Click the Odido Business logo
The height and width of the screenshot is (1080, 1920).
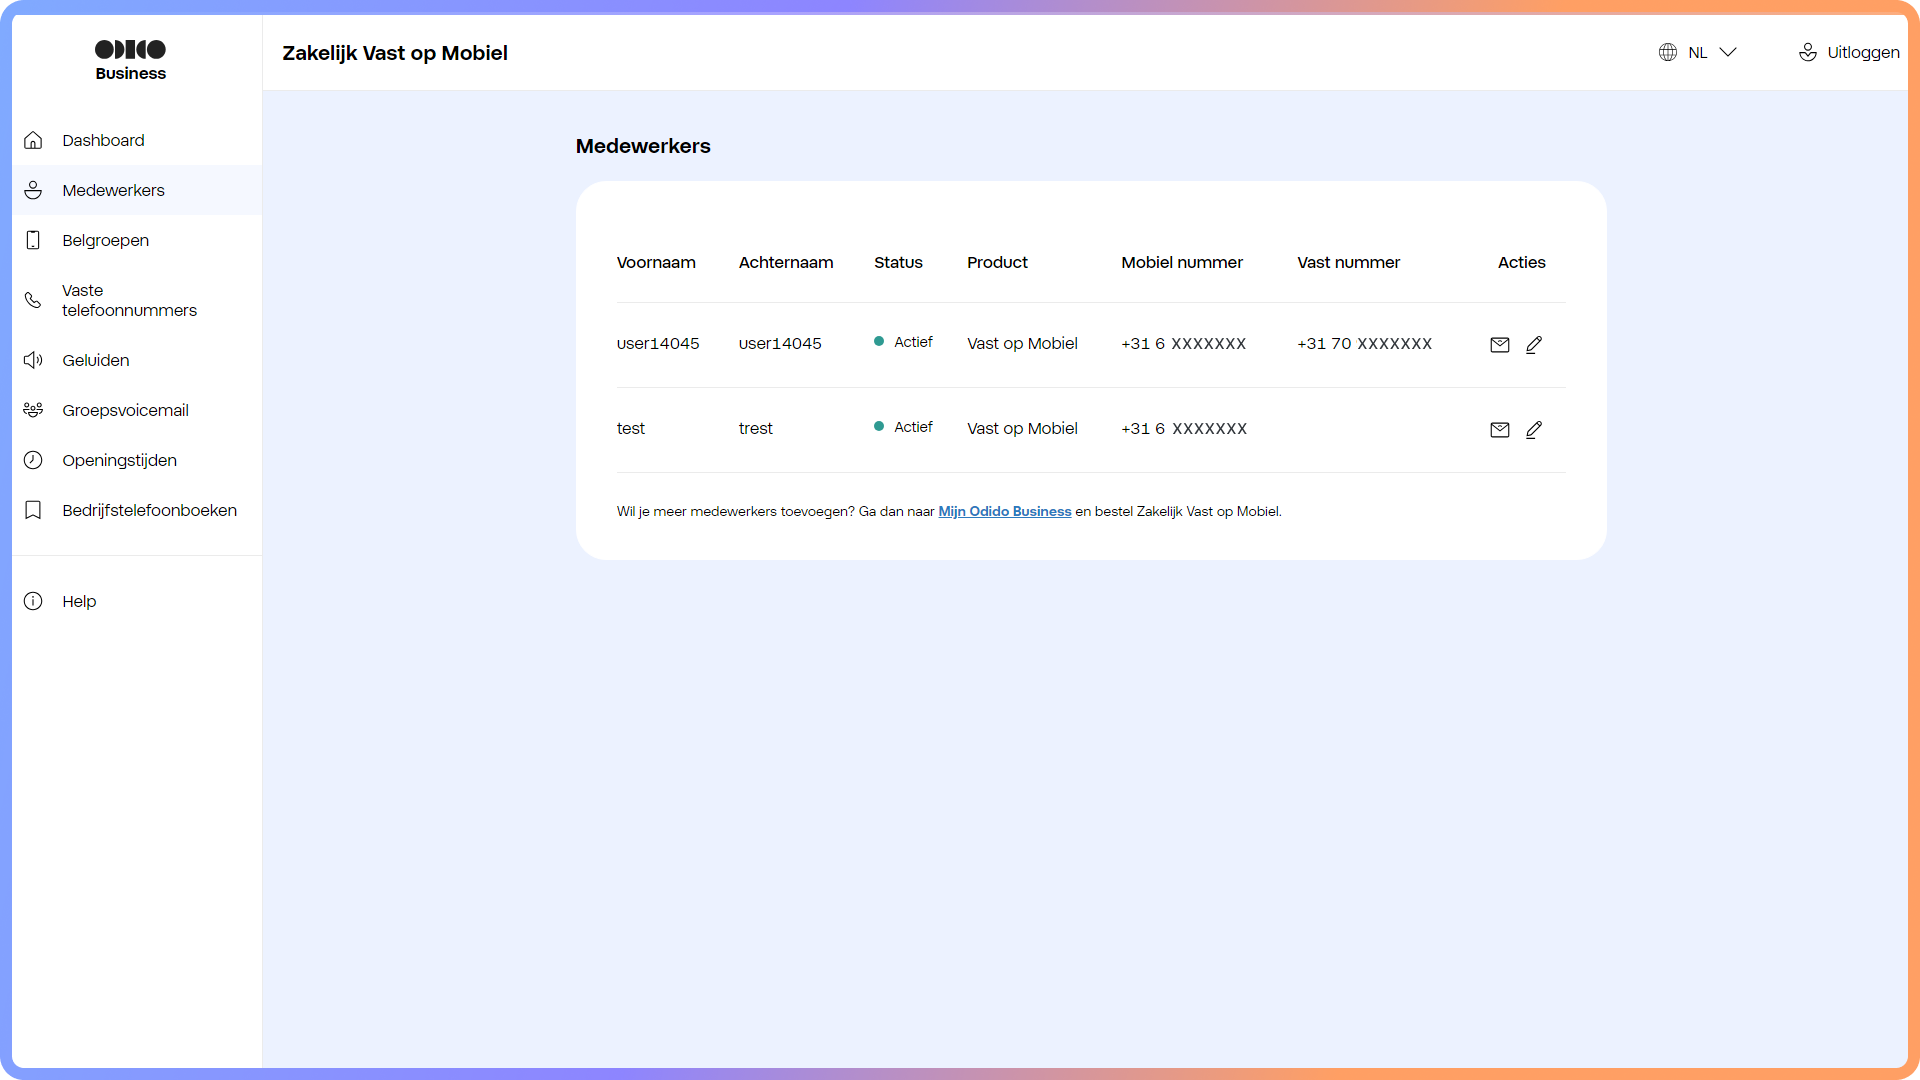(130, 60)
